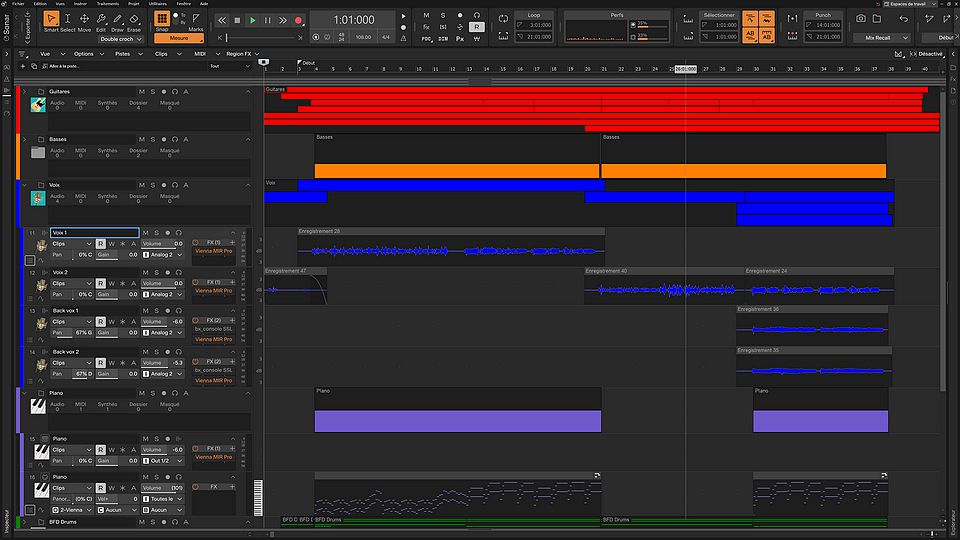Open the Mix Recall dropdown
This screenshot has width=960, height=540.
tap(881, 37)
